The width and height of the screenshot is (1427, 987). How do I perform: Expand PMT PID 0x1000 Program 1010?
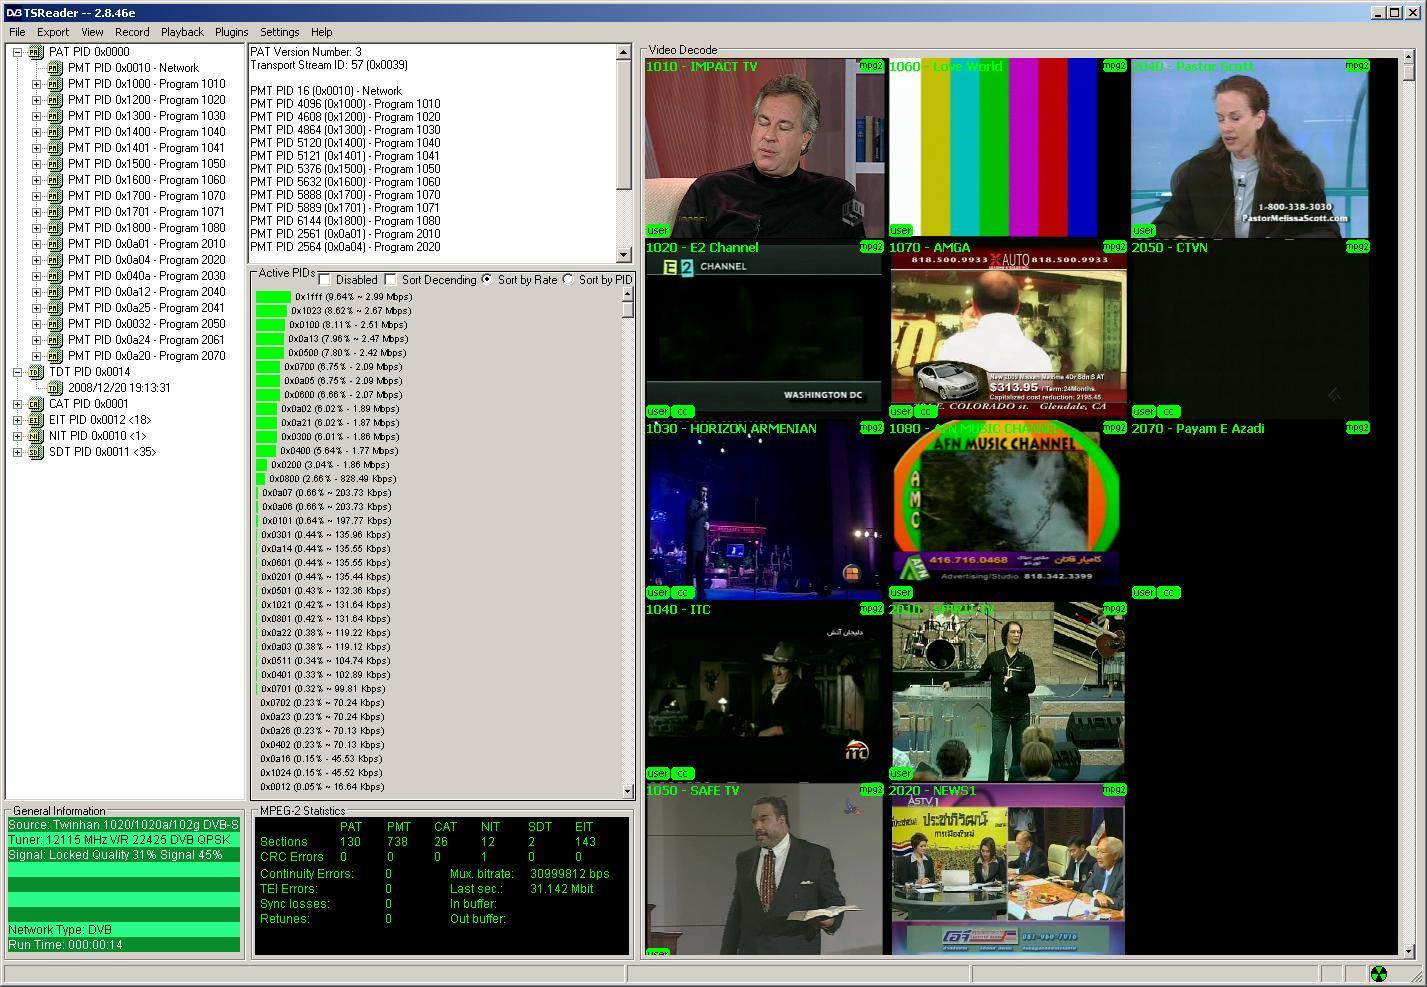click(x=36, y=84)
